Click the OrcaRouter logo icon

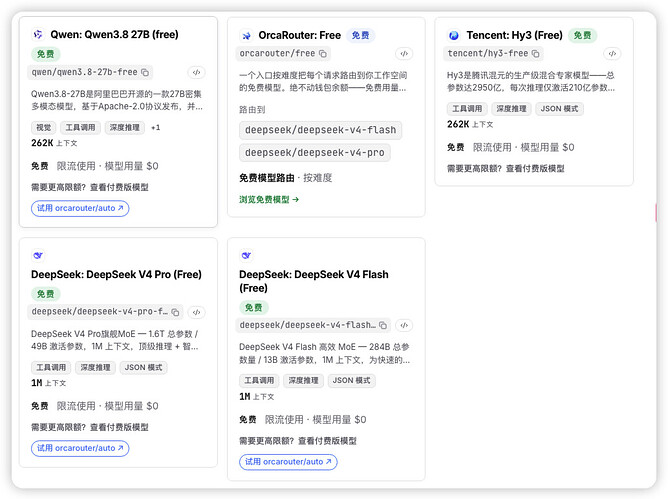coord(246,36)
